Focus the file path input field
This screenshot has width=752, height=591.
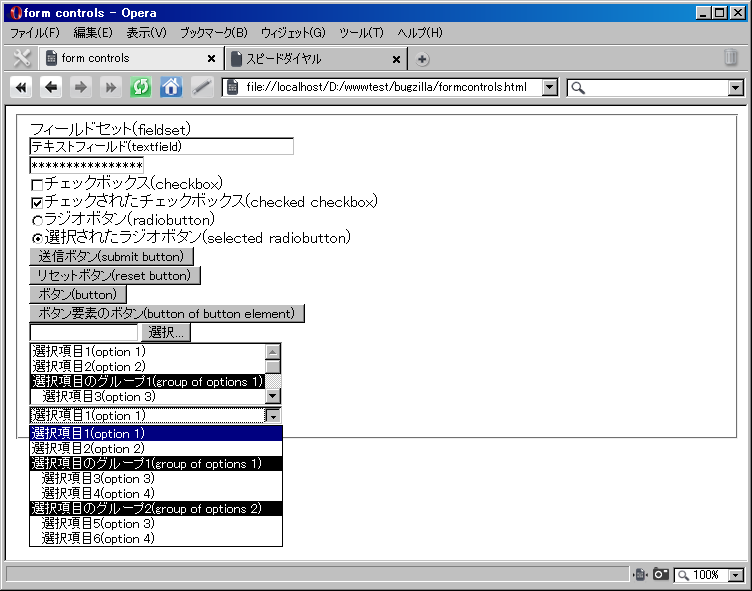pos(83,332)
